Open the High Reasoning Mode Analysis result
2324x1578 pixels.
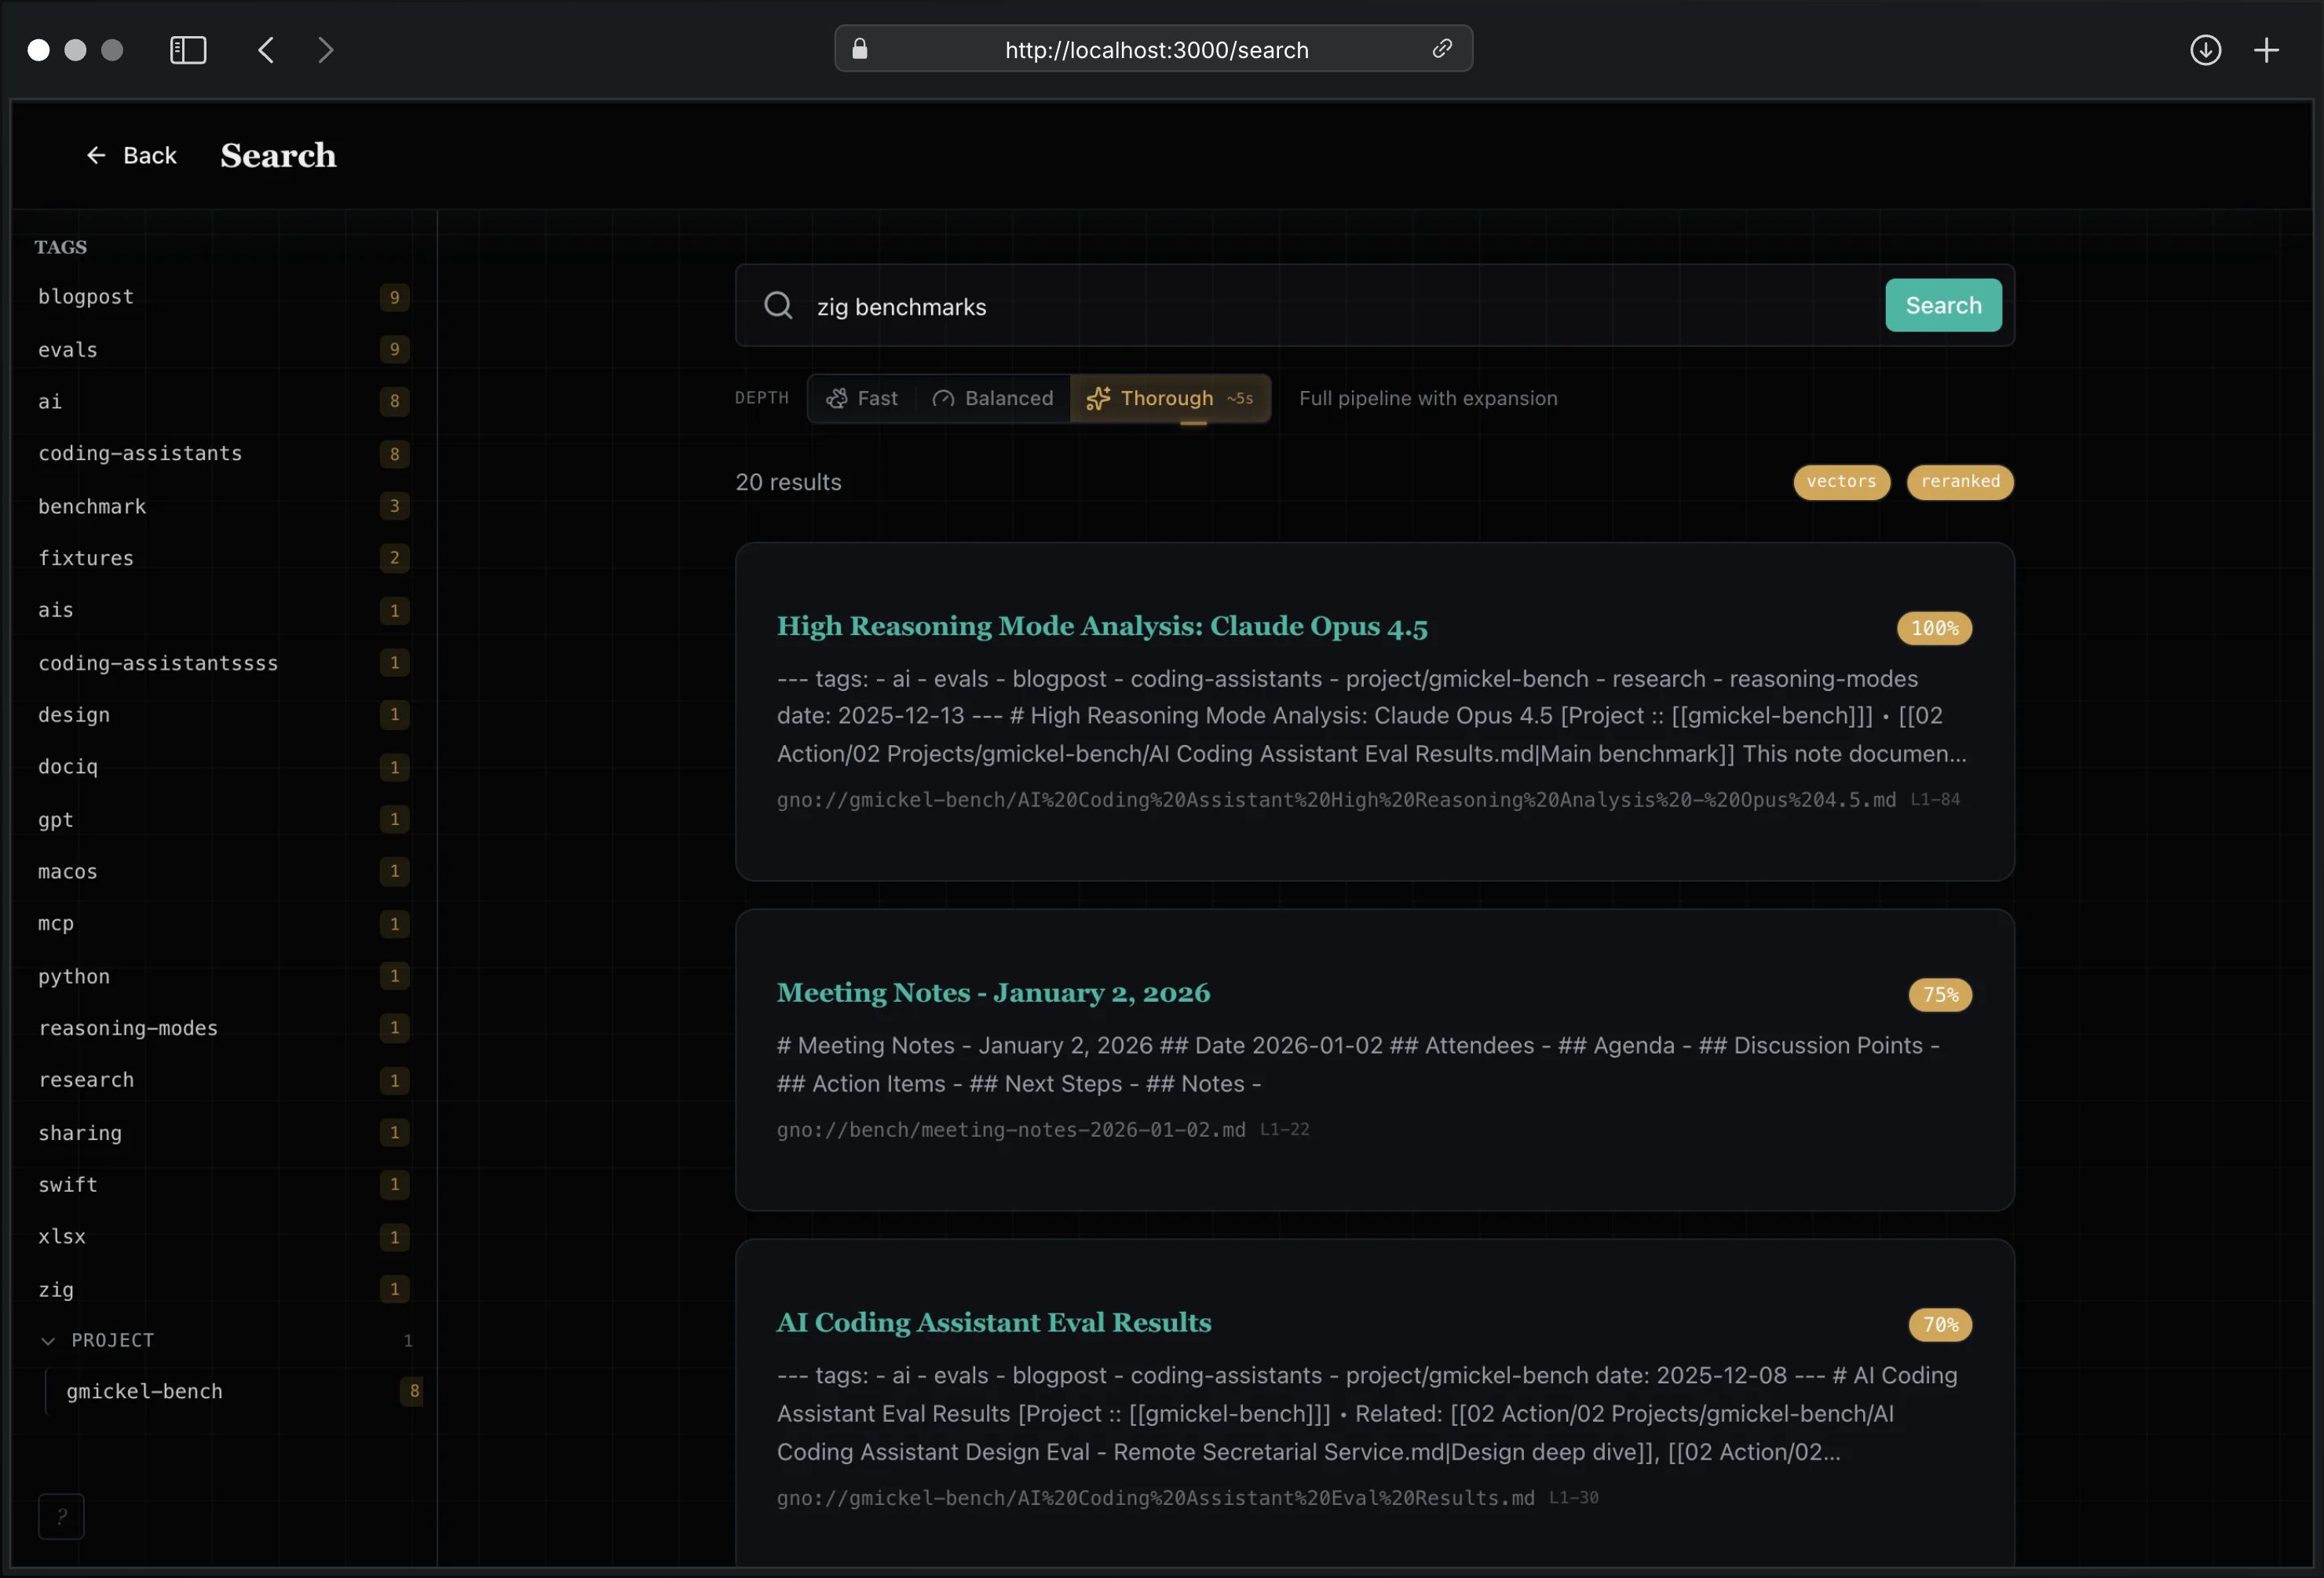[1101, 626]
